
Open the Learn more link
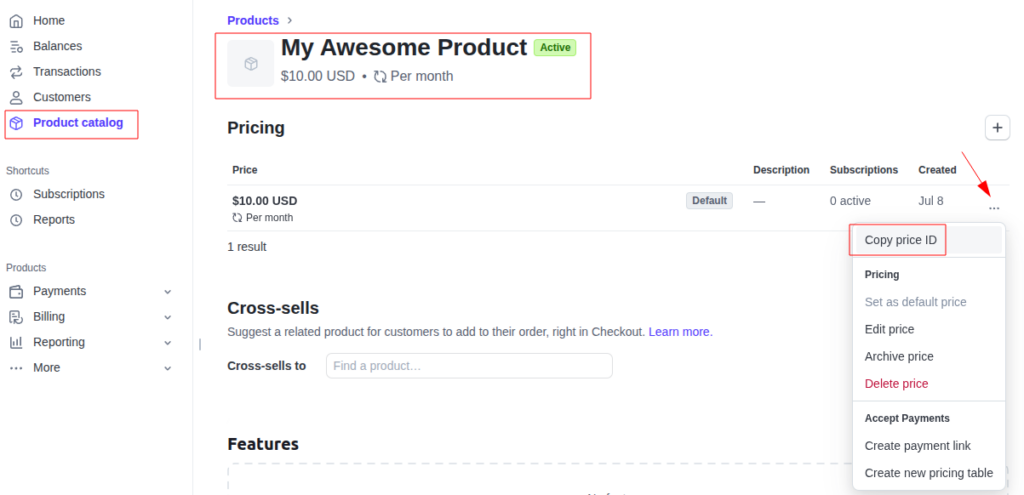tap(679, 332)
